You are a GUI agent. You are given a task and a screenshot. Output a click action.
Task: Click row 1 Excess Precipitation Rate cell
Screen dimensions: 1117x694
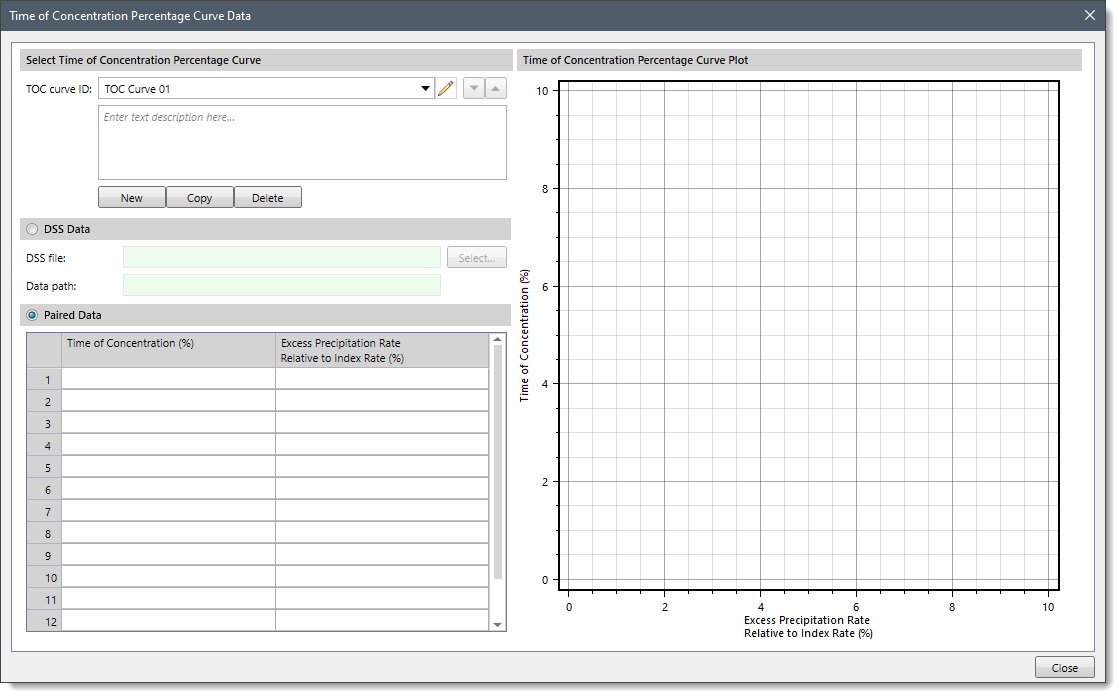point(382,379)
